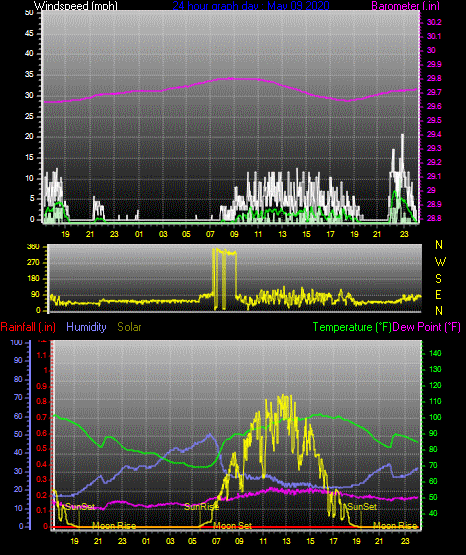466x555 pixels.
Task: Select the 80 label on the blue humidity axis
Action: 18,380
